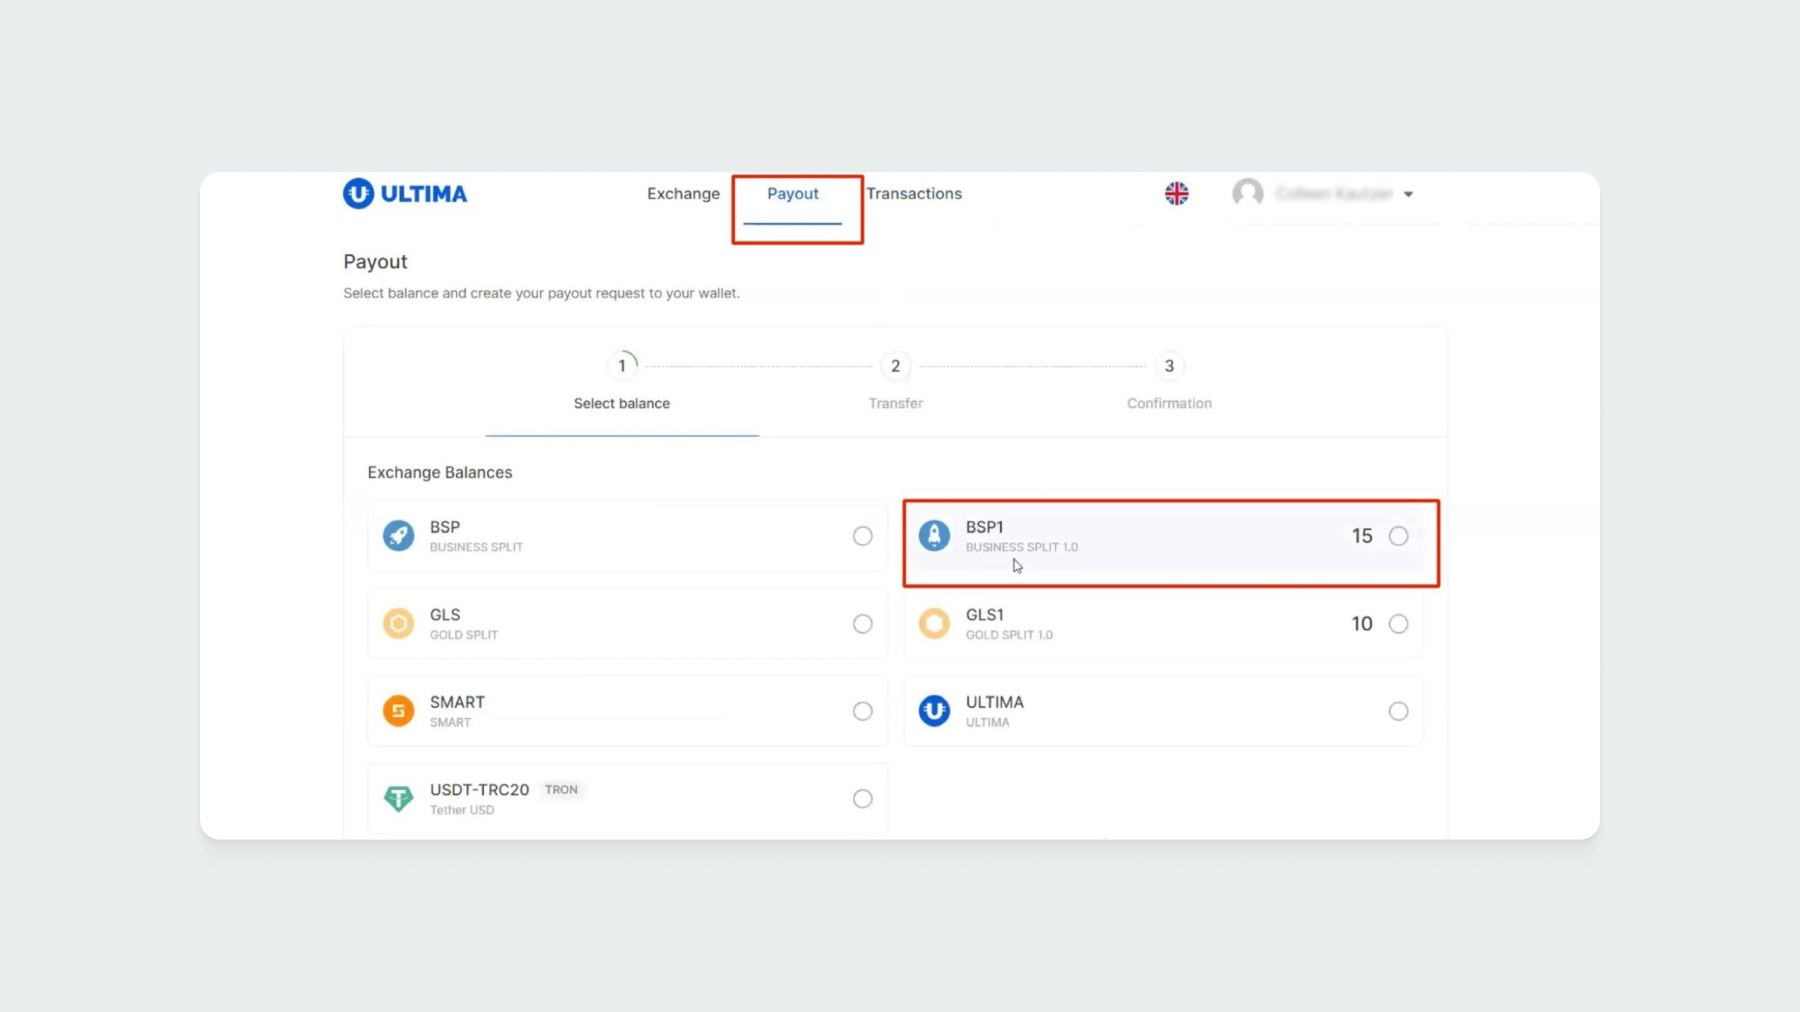Open language selector via UK flag
The image size is (1800, 1012).
(1176, 194)
